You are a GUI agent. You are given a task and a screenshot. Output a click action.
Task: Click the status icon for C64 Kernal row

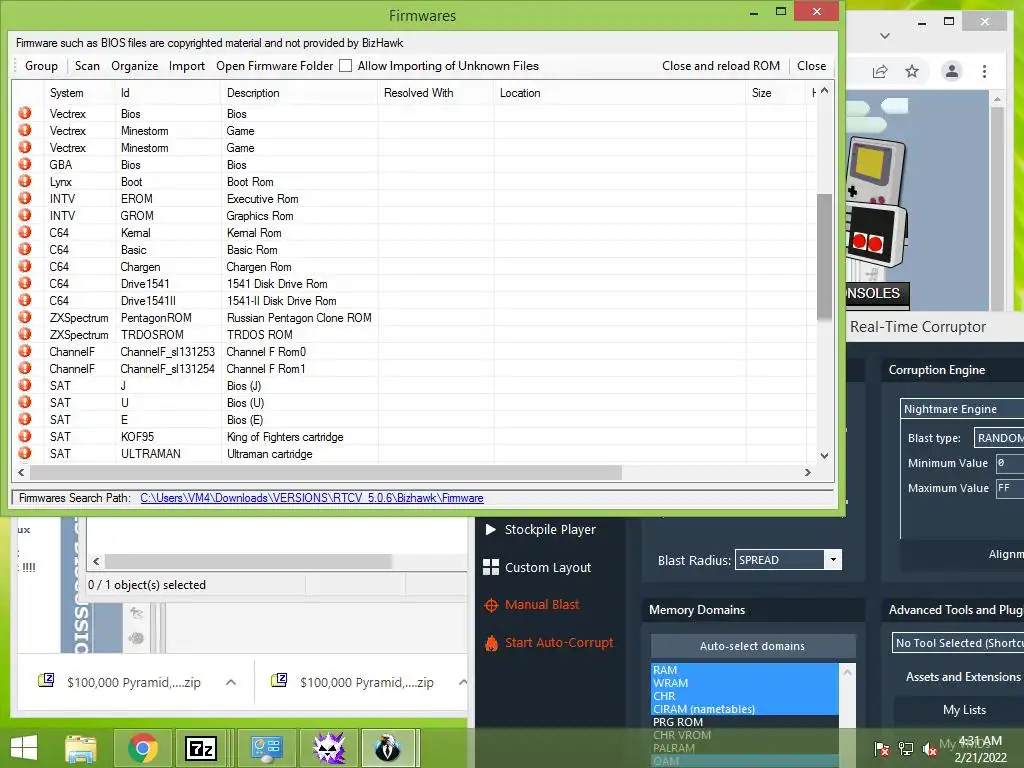click(25, 232)
